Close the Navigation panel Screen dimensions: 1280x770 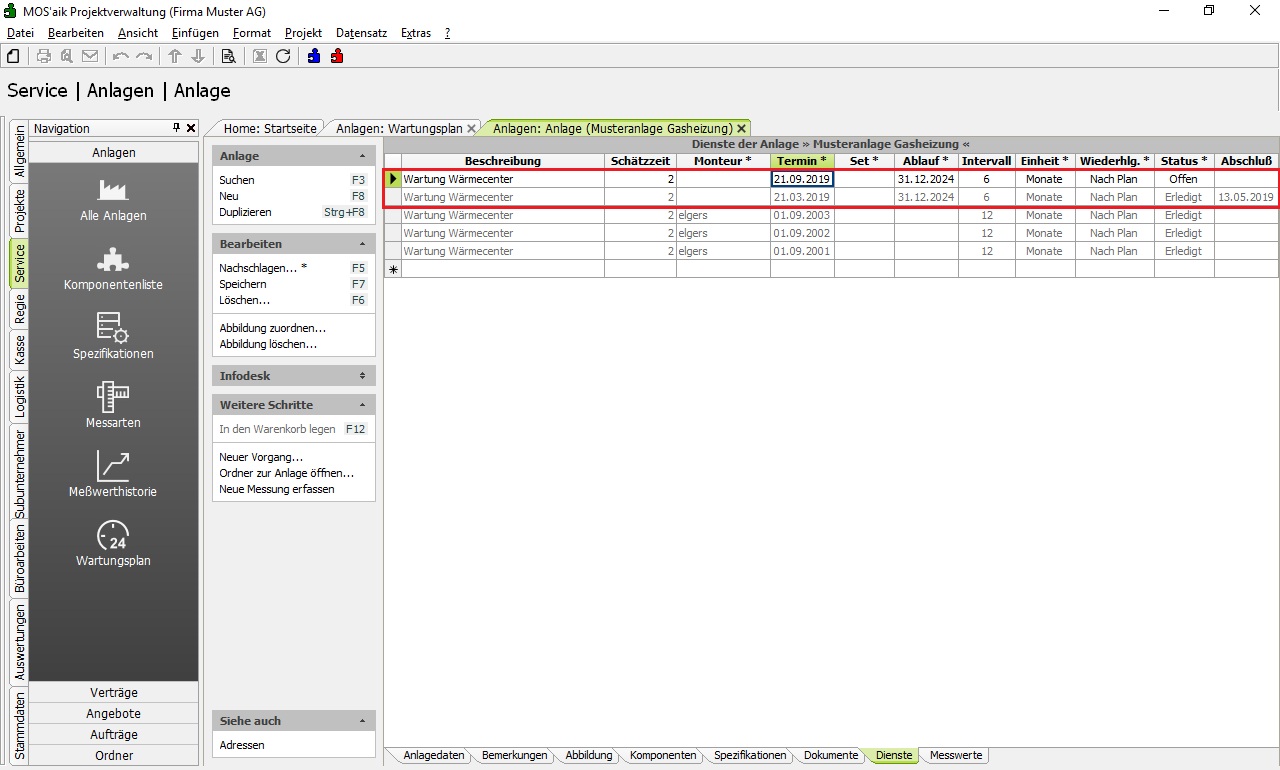(x=191, y=128)
